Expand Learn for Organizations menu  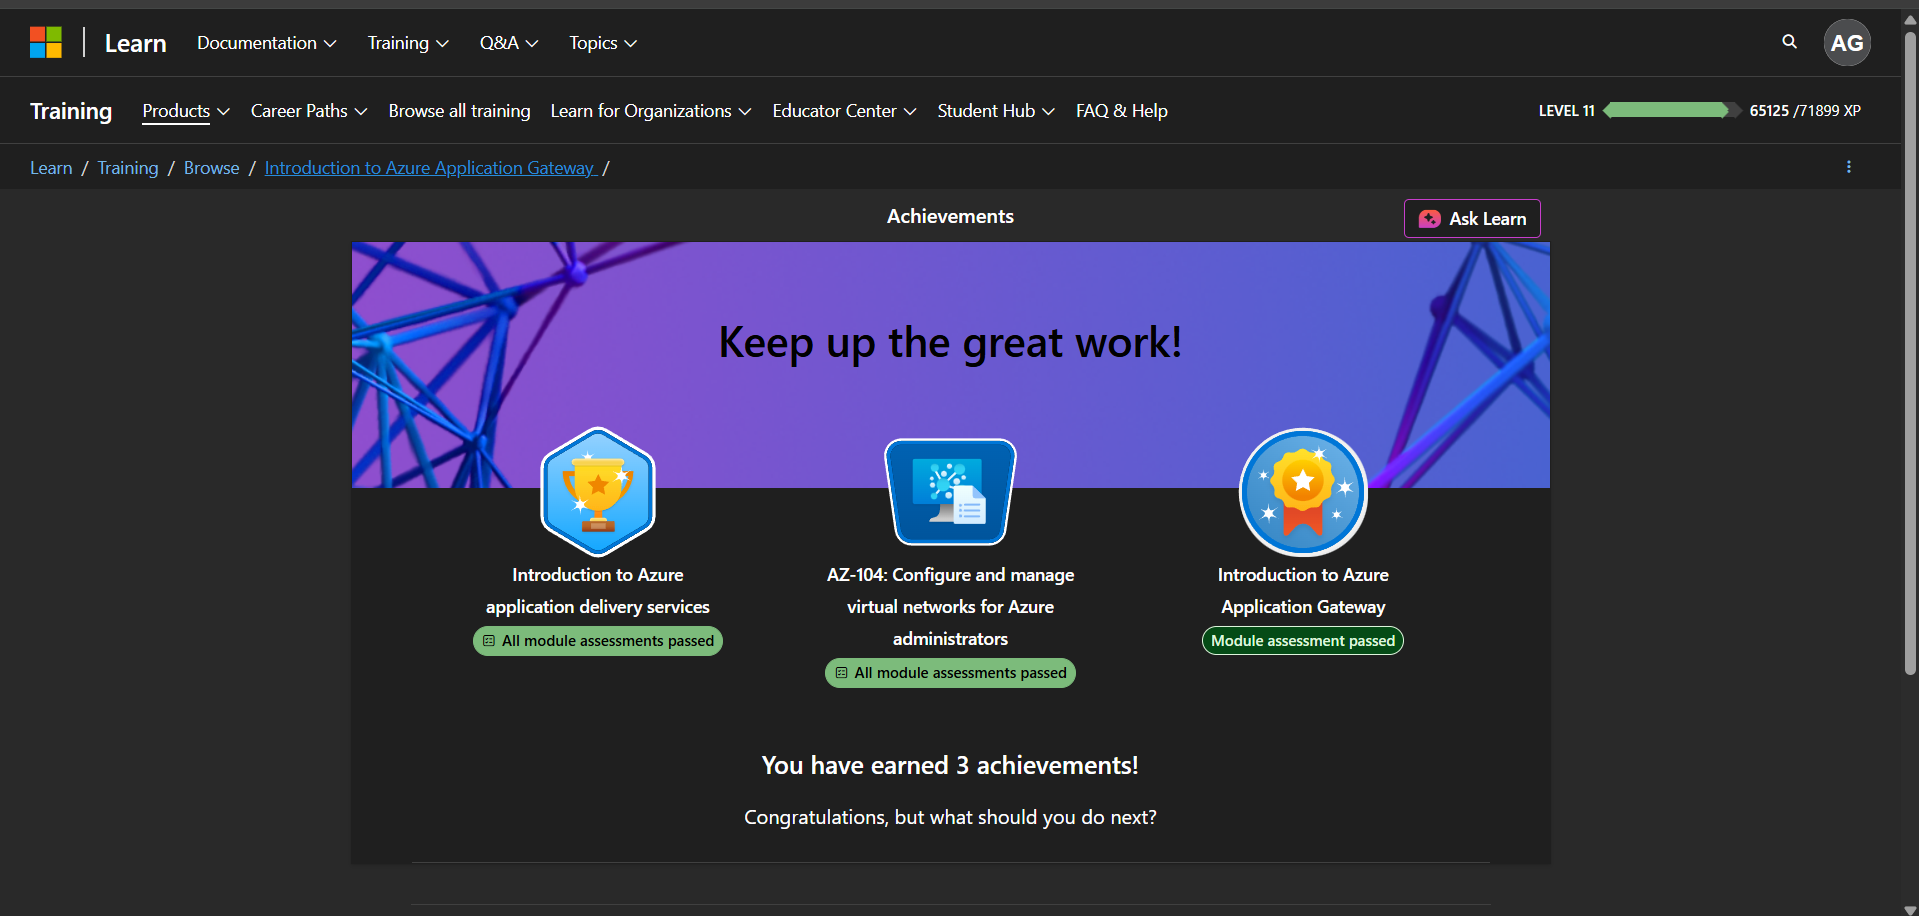tap(651, 111)
